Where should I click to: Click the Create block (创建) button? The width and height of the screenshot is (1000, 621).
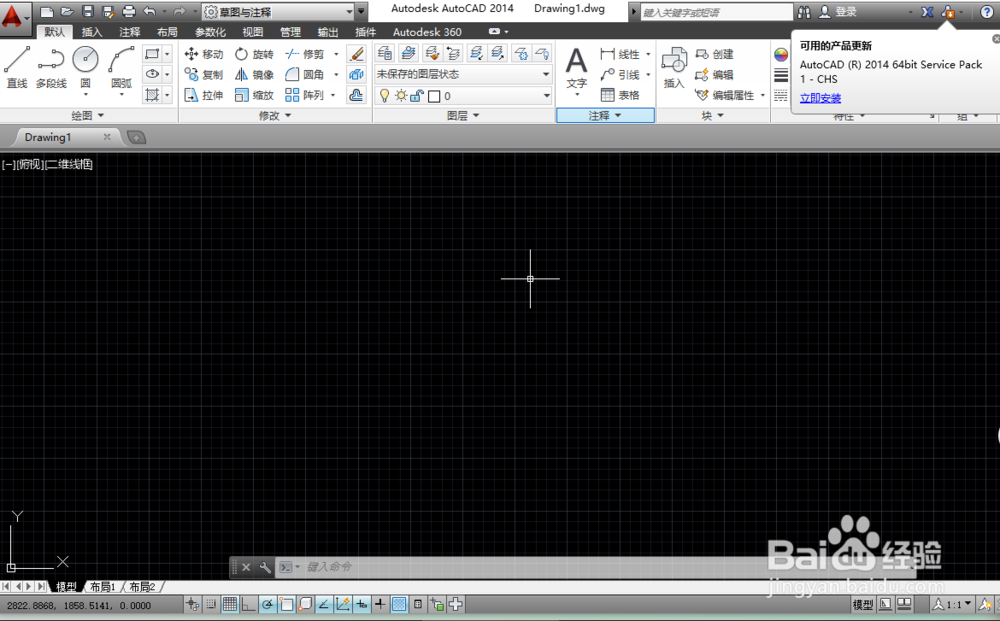click(x=714, y=54)
